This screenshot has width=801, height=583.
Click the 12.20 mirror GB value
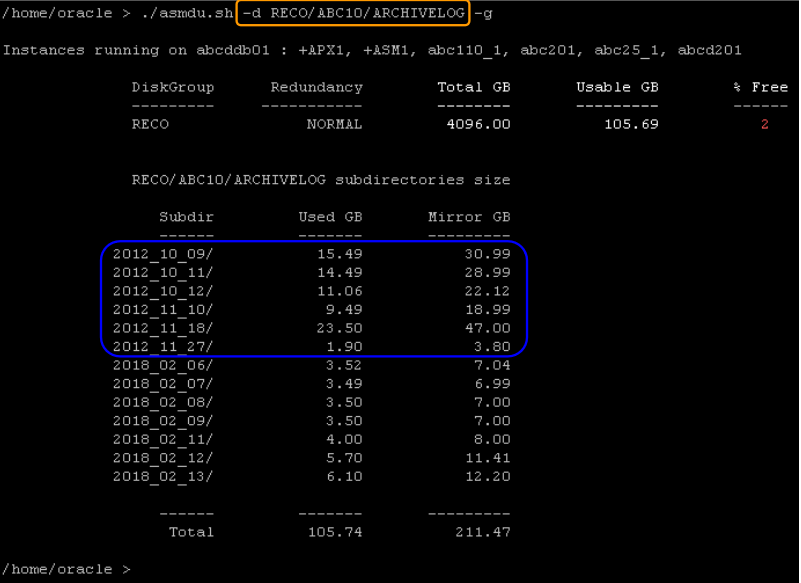[487, 477]
